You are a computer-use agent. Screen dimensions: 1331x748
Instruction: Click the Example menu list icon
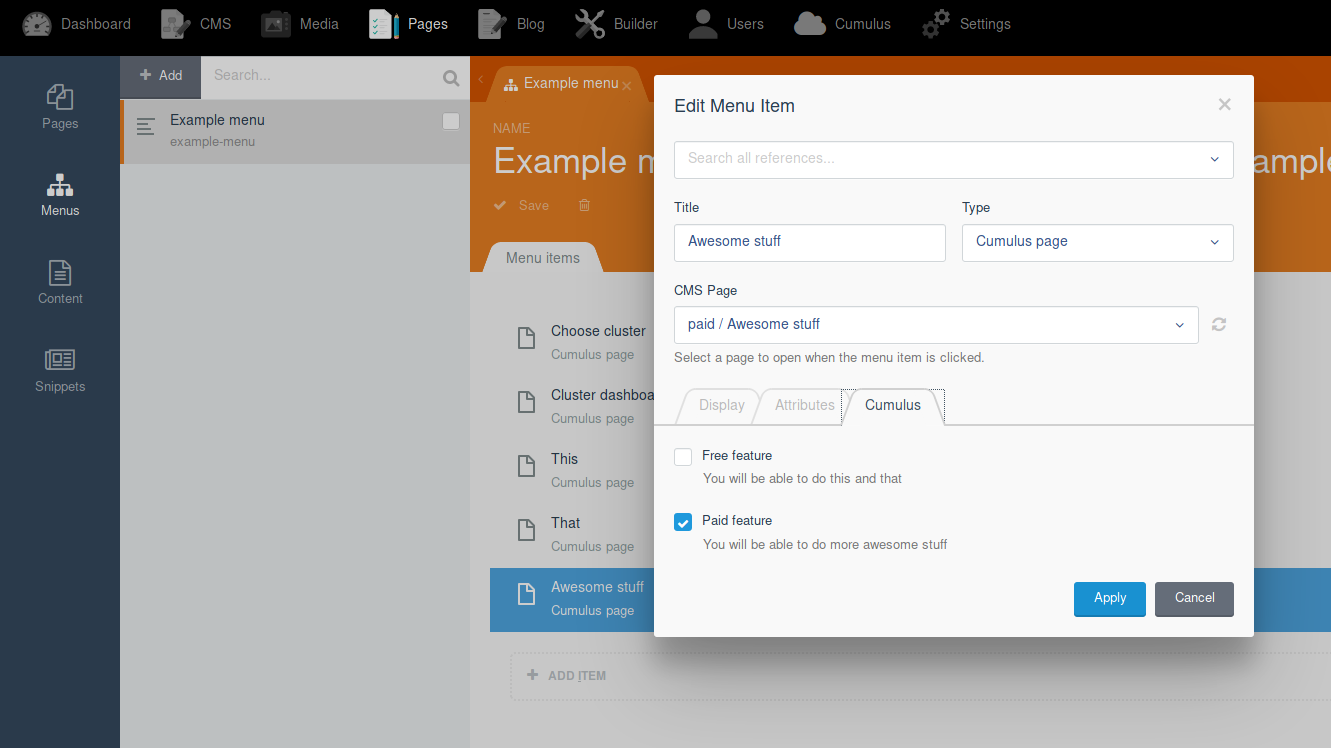point(146,127)
